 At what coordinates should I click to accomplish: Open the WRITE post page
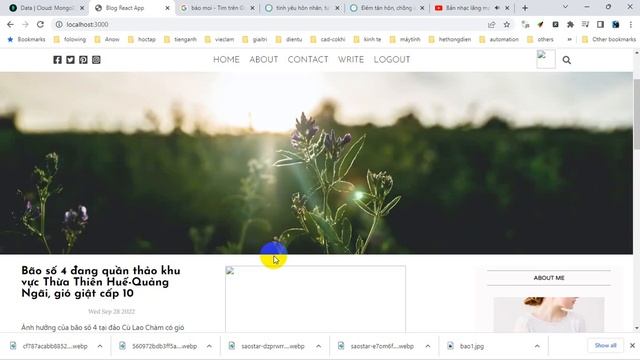(351, 60)
